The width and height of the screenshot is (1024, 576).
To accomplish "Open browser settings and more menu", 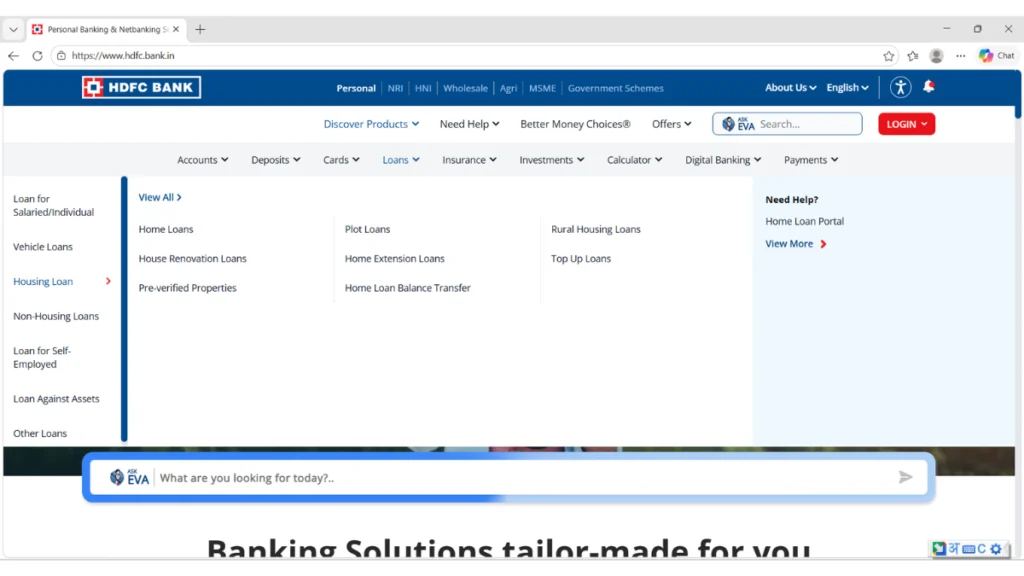I will (960, 56).
